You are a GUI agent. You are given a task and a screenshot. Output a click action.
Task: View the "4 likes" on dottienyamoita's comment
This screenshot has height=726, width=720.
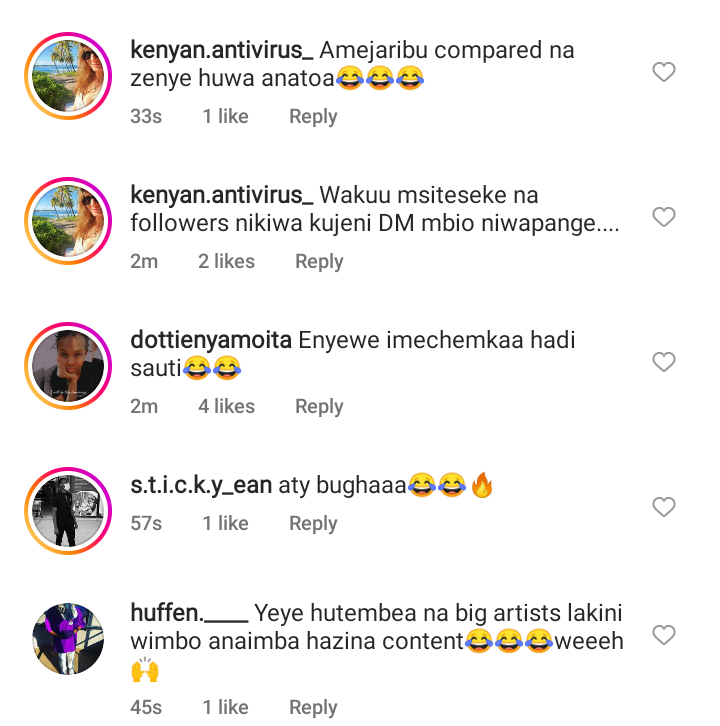(226, 406)
